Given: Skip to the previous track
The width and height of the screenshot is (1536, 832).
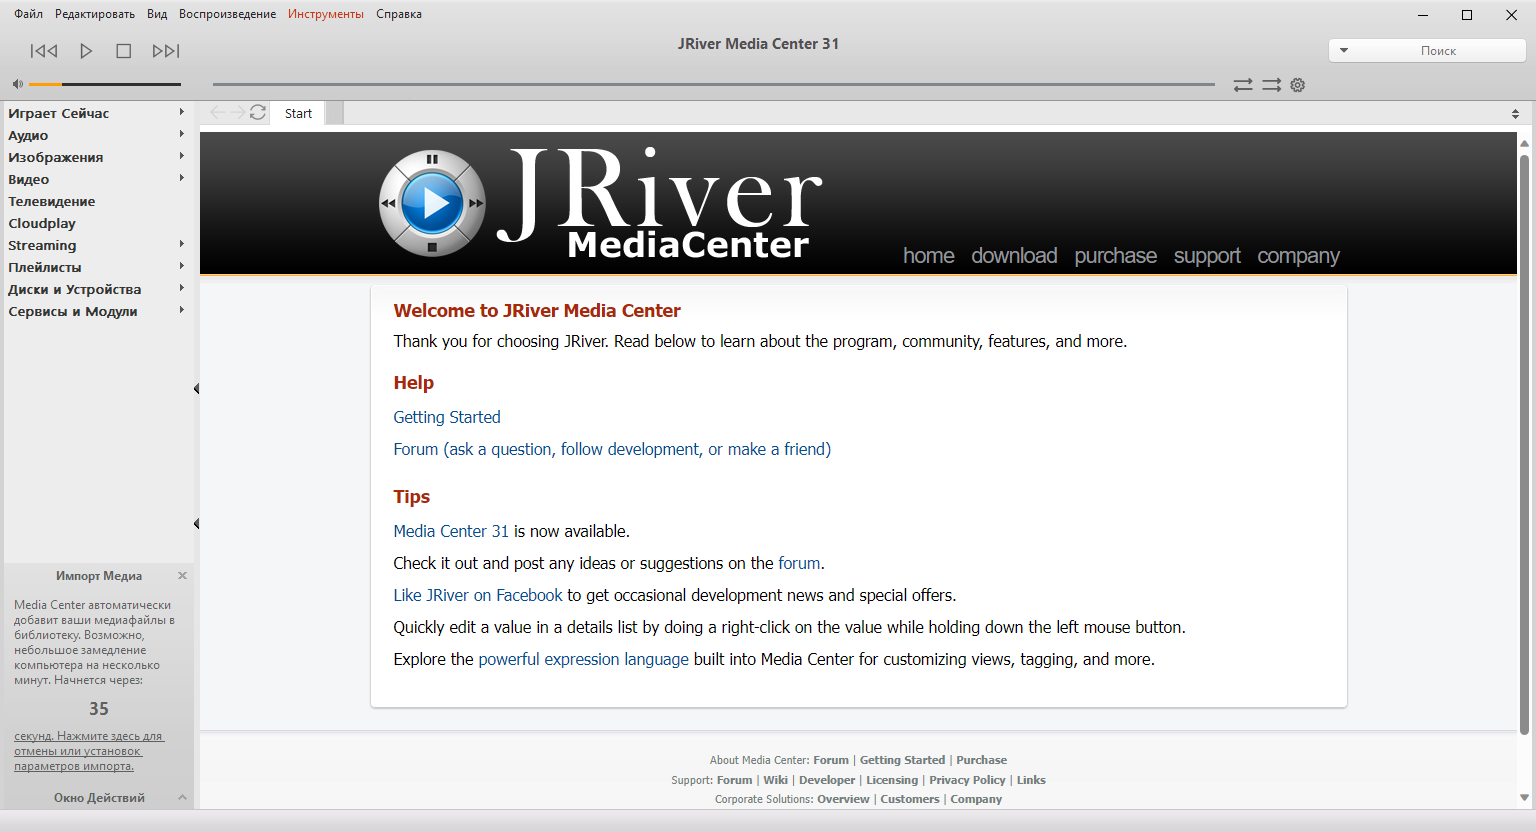Looking at the screenshot, I should tap(44, 51).
